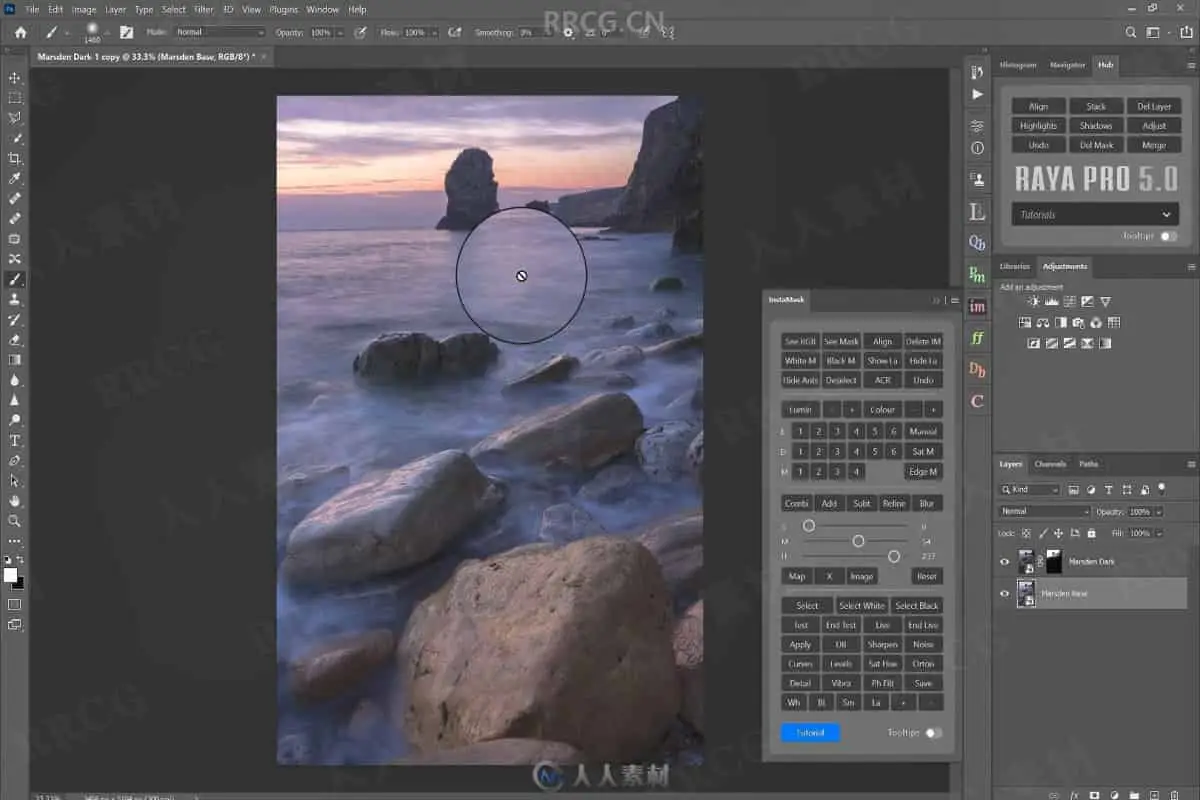Open the brush Mode dropdown in options bar
The width and height of the screenshot is (1200, 800).
[x=219, y=32]
